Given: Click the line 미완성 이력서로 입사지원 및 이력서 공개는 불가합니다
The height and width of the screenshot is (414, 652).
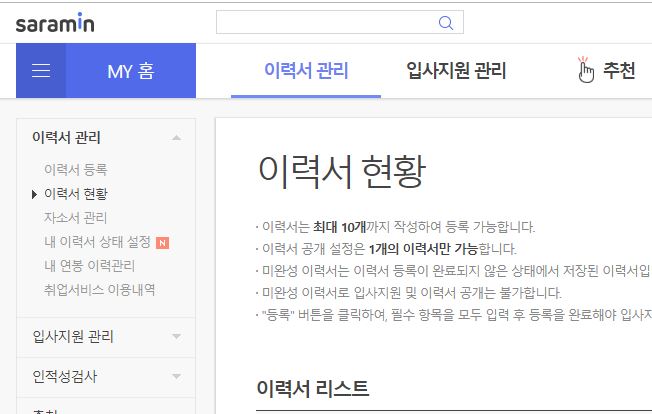Looking at the screenshot, I should [x=412, y=293].
